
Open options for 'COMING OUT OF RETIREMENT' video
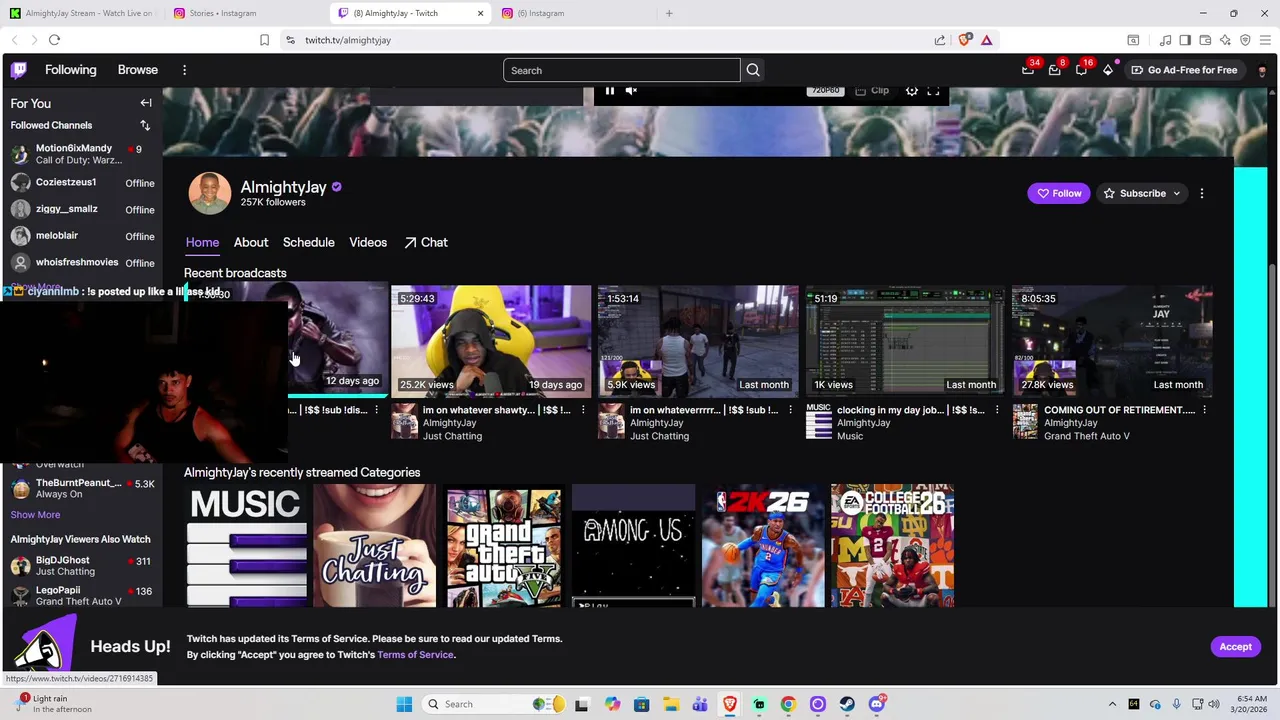(1204, 410)
